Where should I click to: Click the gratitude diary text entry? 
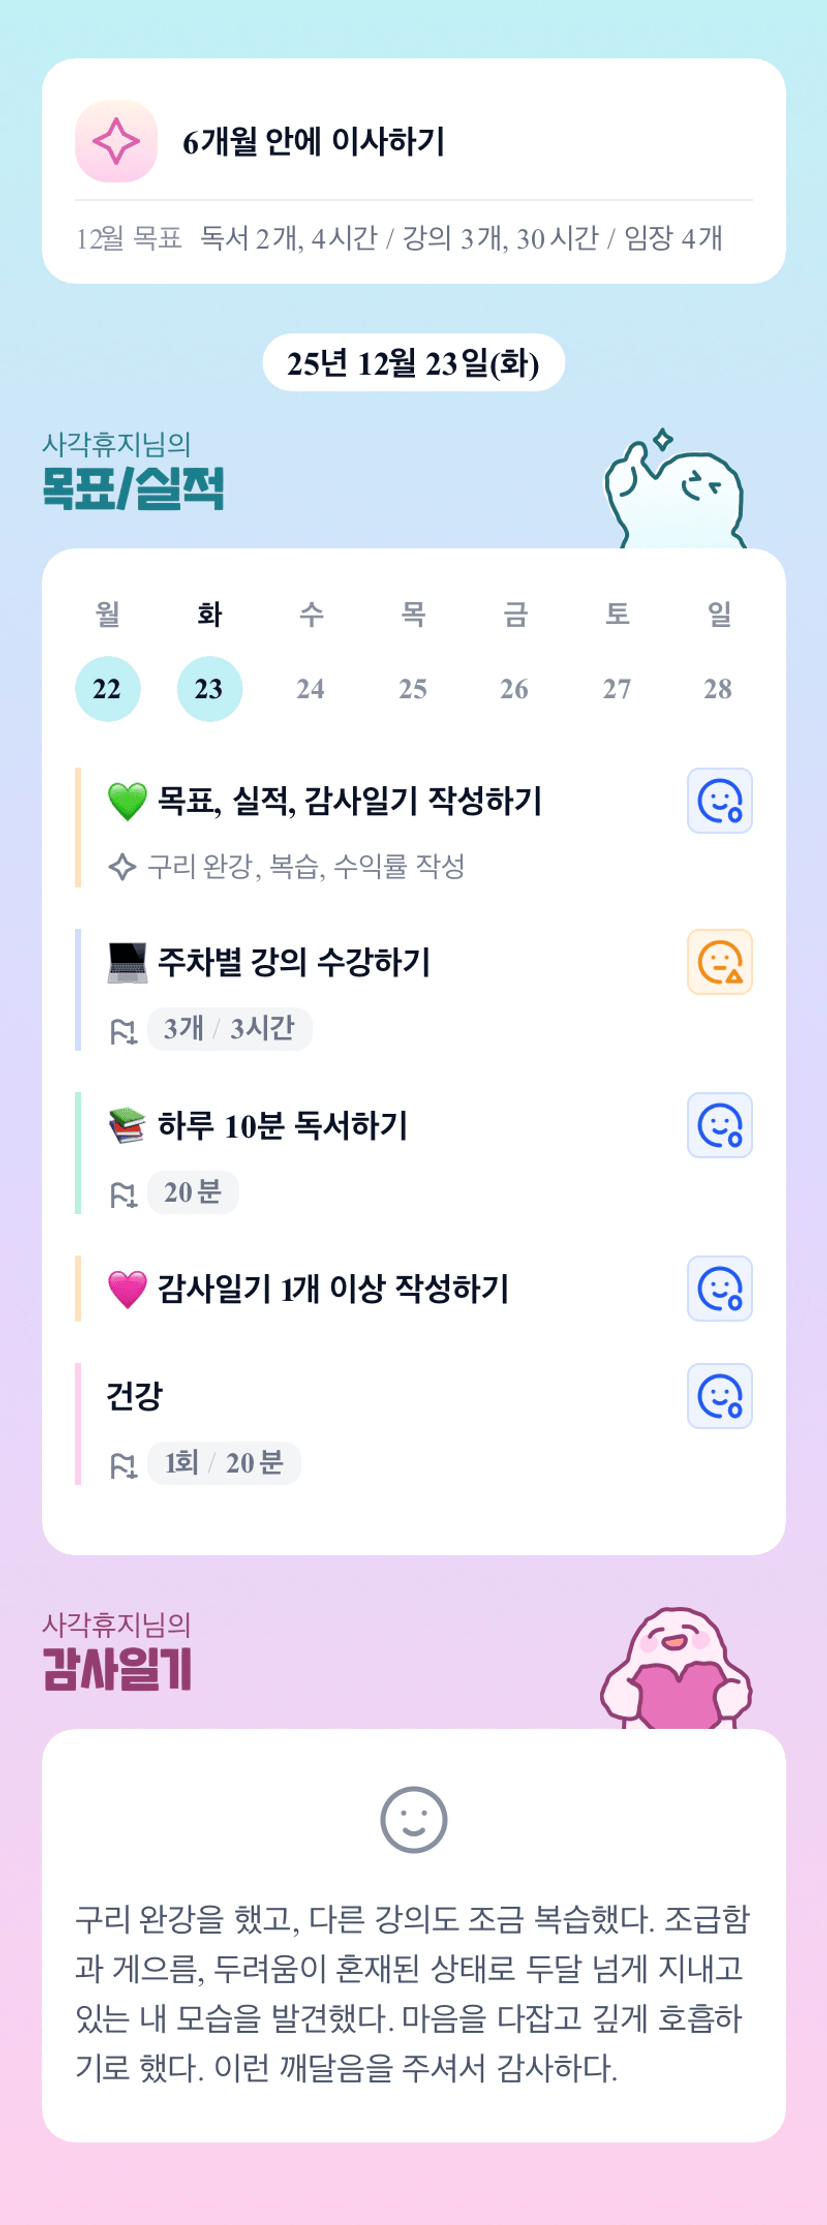[413, 1993]
